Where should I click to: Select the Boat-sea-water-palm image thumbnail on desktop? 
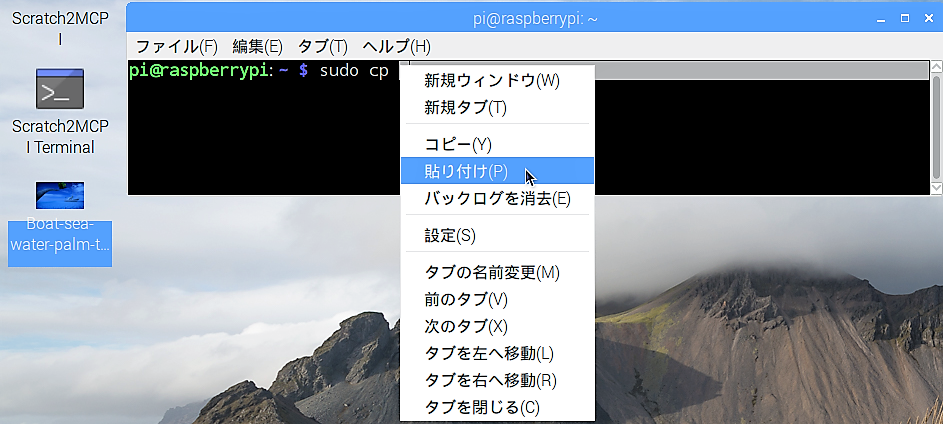[x=60, y=195]
